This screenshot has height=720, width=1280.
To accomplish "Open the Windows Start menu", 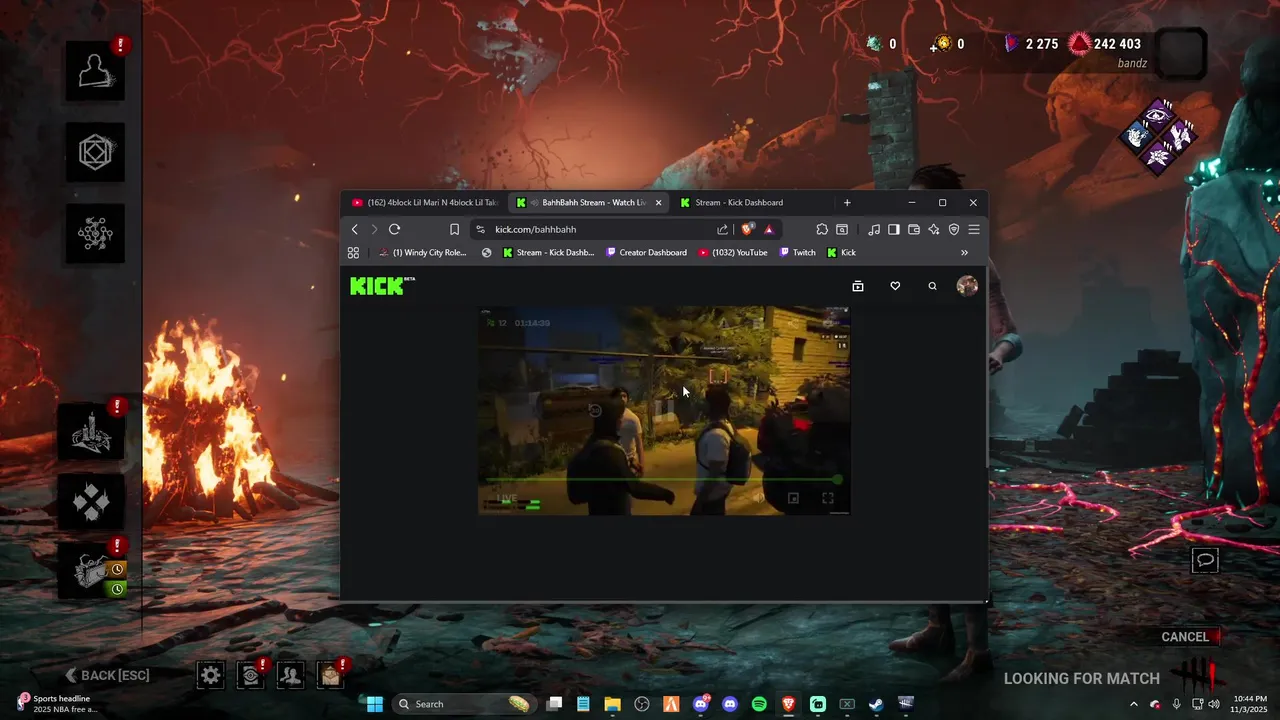I will tap(374, 704).
